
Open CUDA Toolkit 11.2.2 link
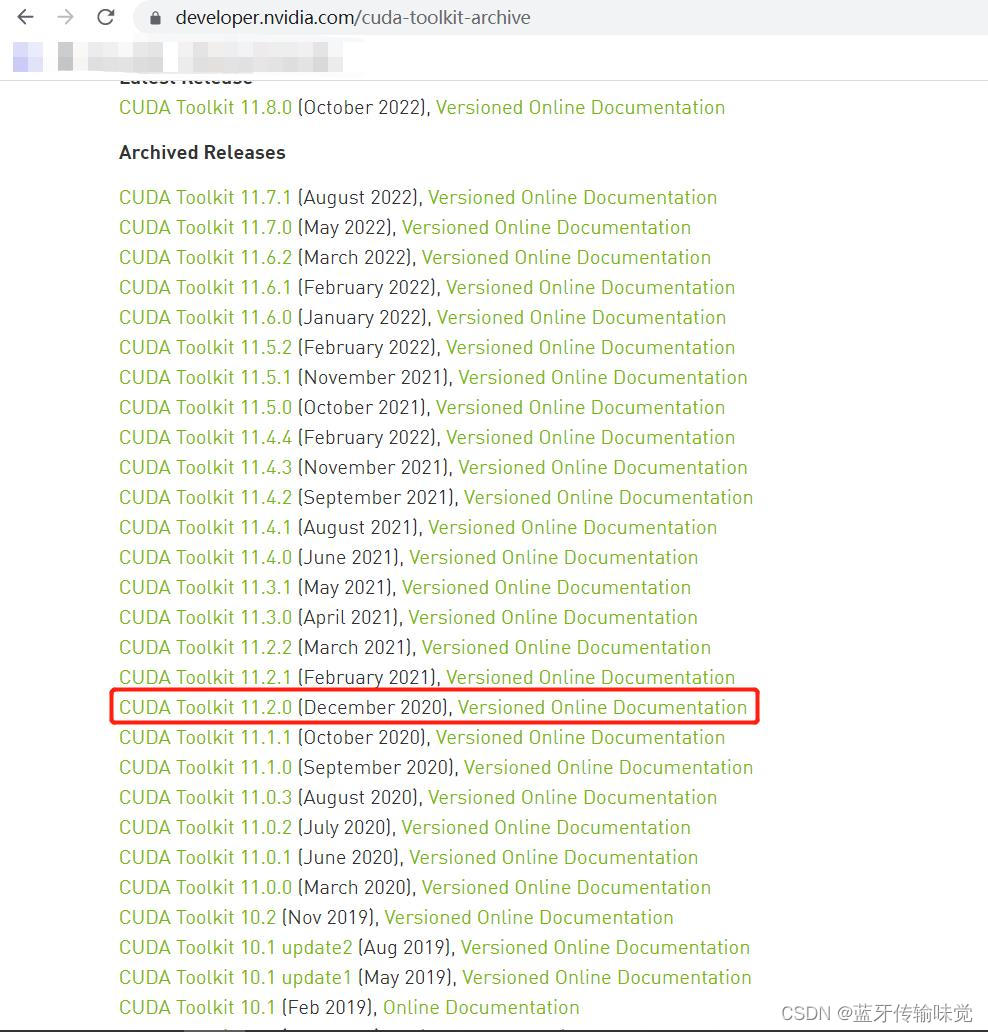[x=205, y=648]
